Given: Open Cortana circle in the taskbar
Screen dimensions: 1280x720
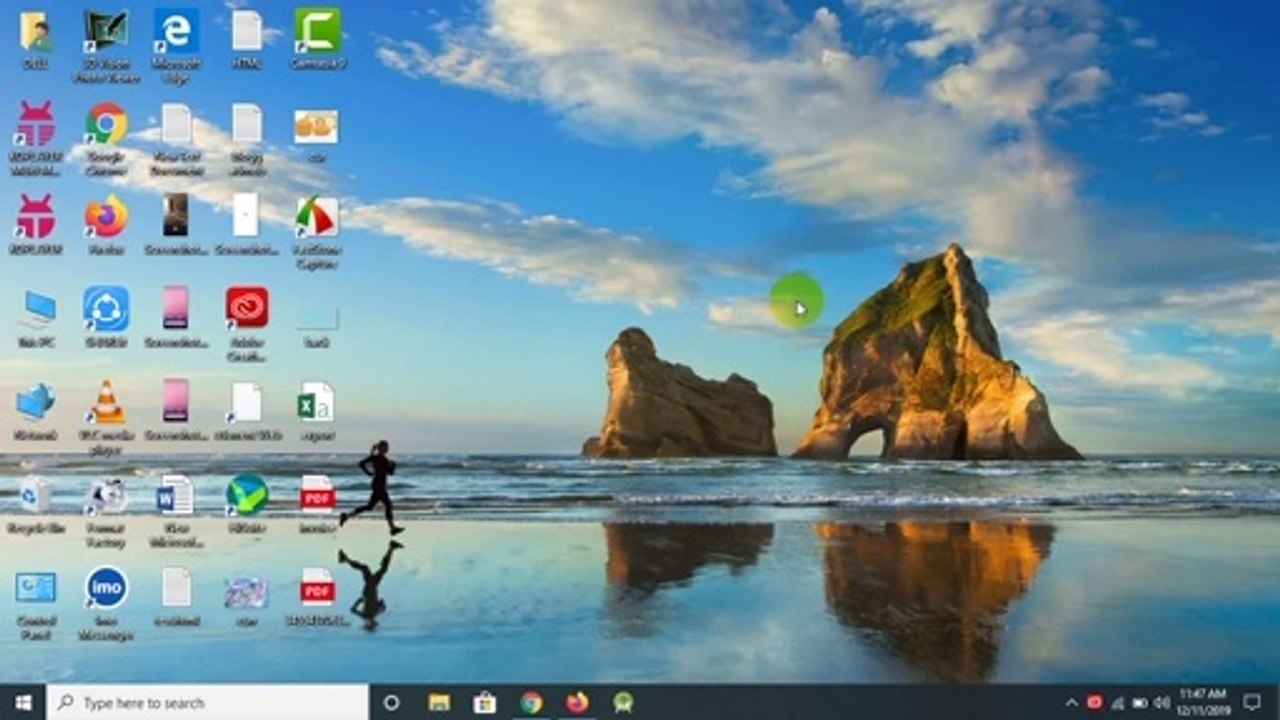Looking at the screenshot, I should tap(391, 703).
